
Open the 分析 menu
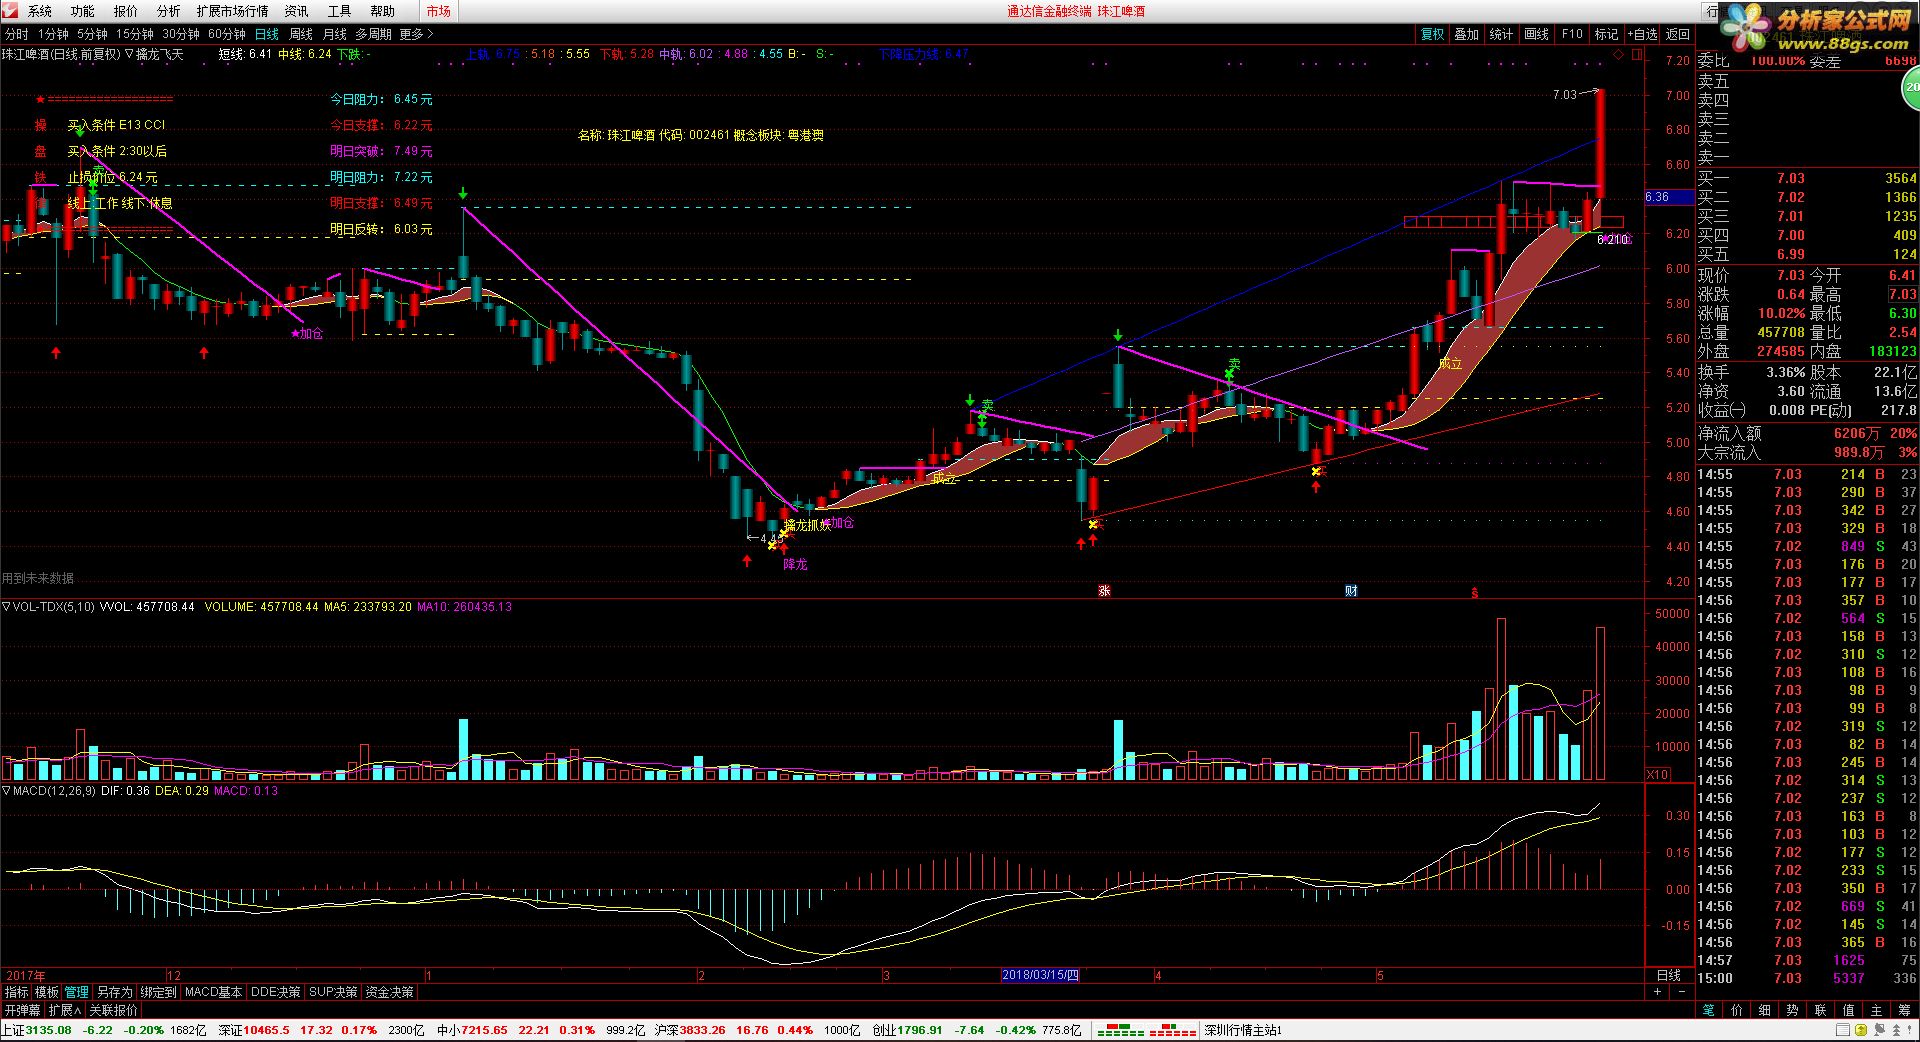coord(169,11)
